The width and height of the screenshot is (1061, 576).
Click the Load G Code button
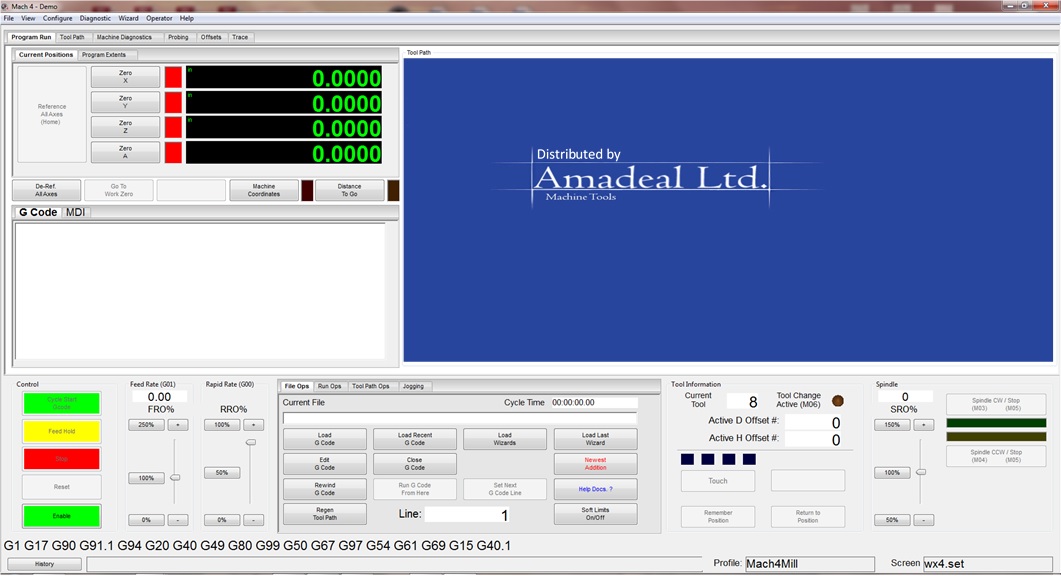325,439
